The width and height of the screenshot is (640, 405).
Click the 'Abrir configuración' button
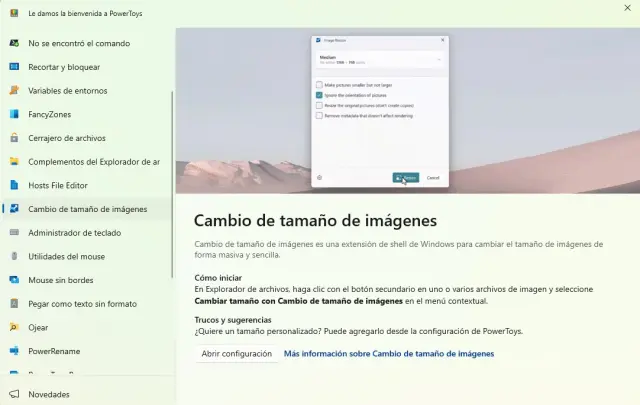236,353
